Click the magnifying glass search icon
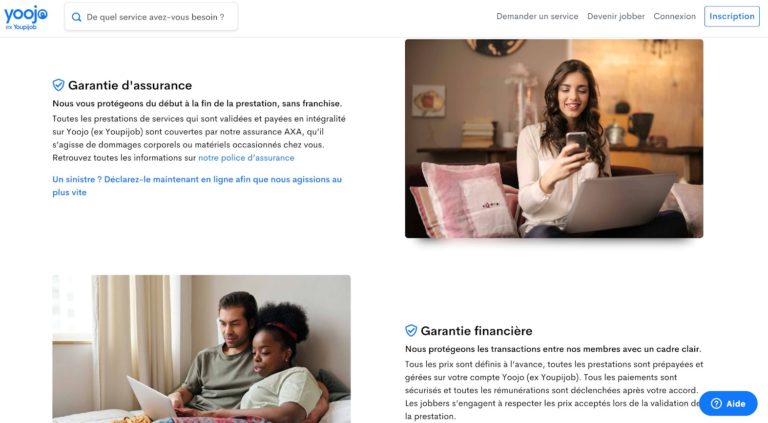Image resolution: width=768 pixels, height=423 pixels. [76, 17]
